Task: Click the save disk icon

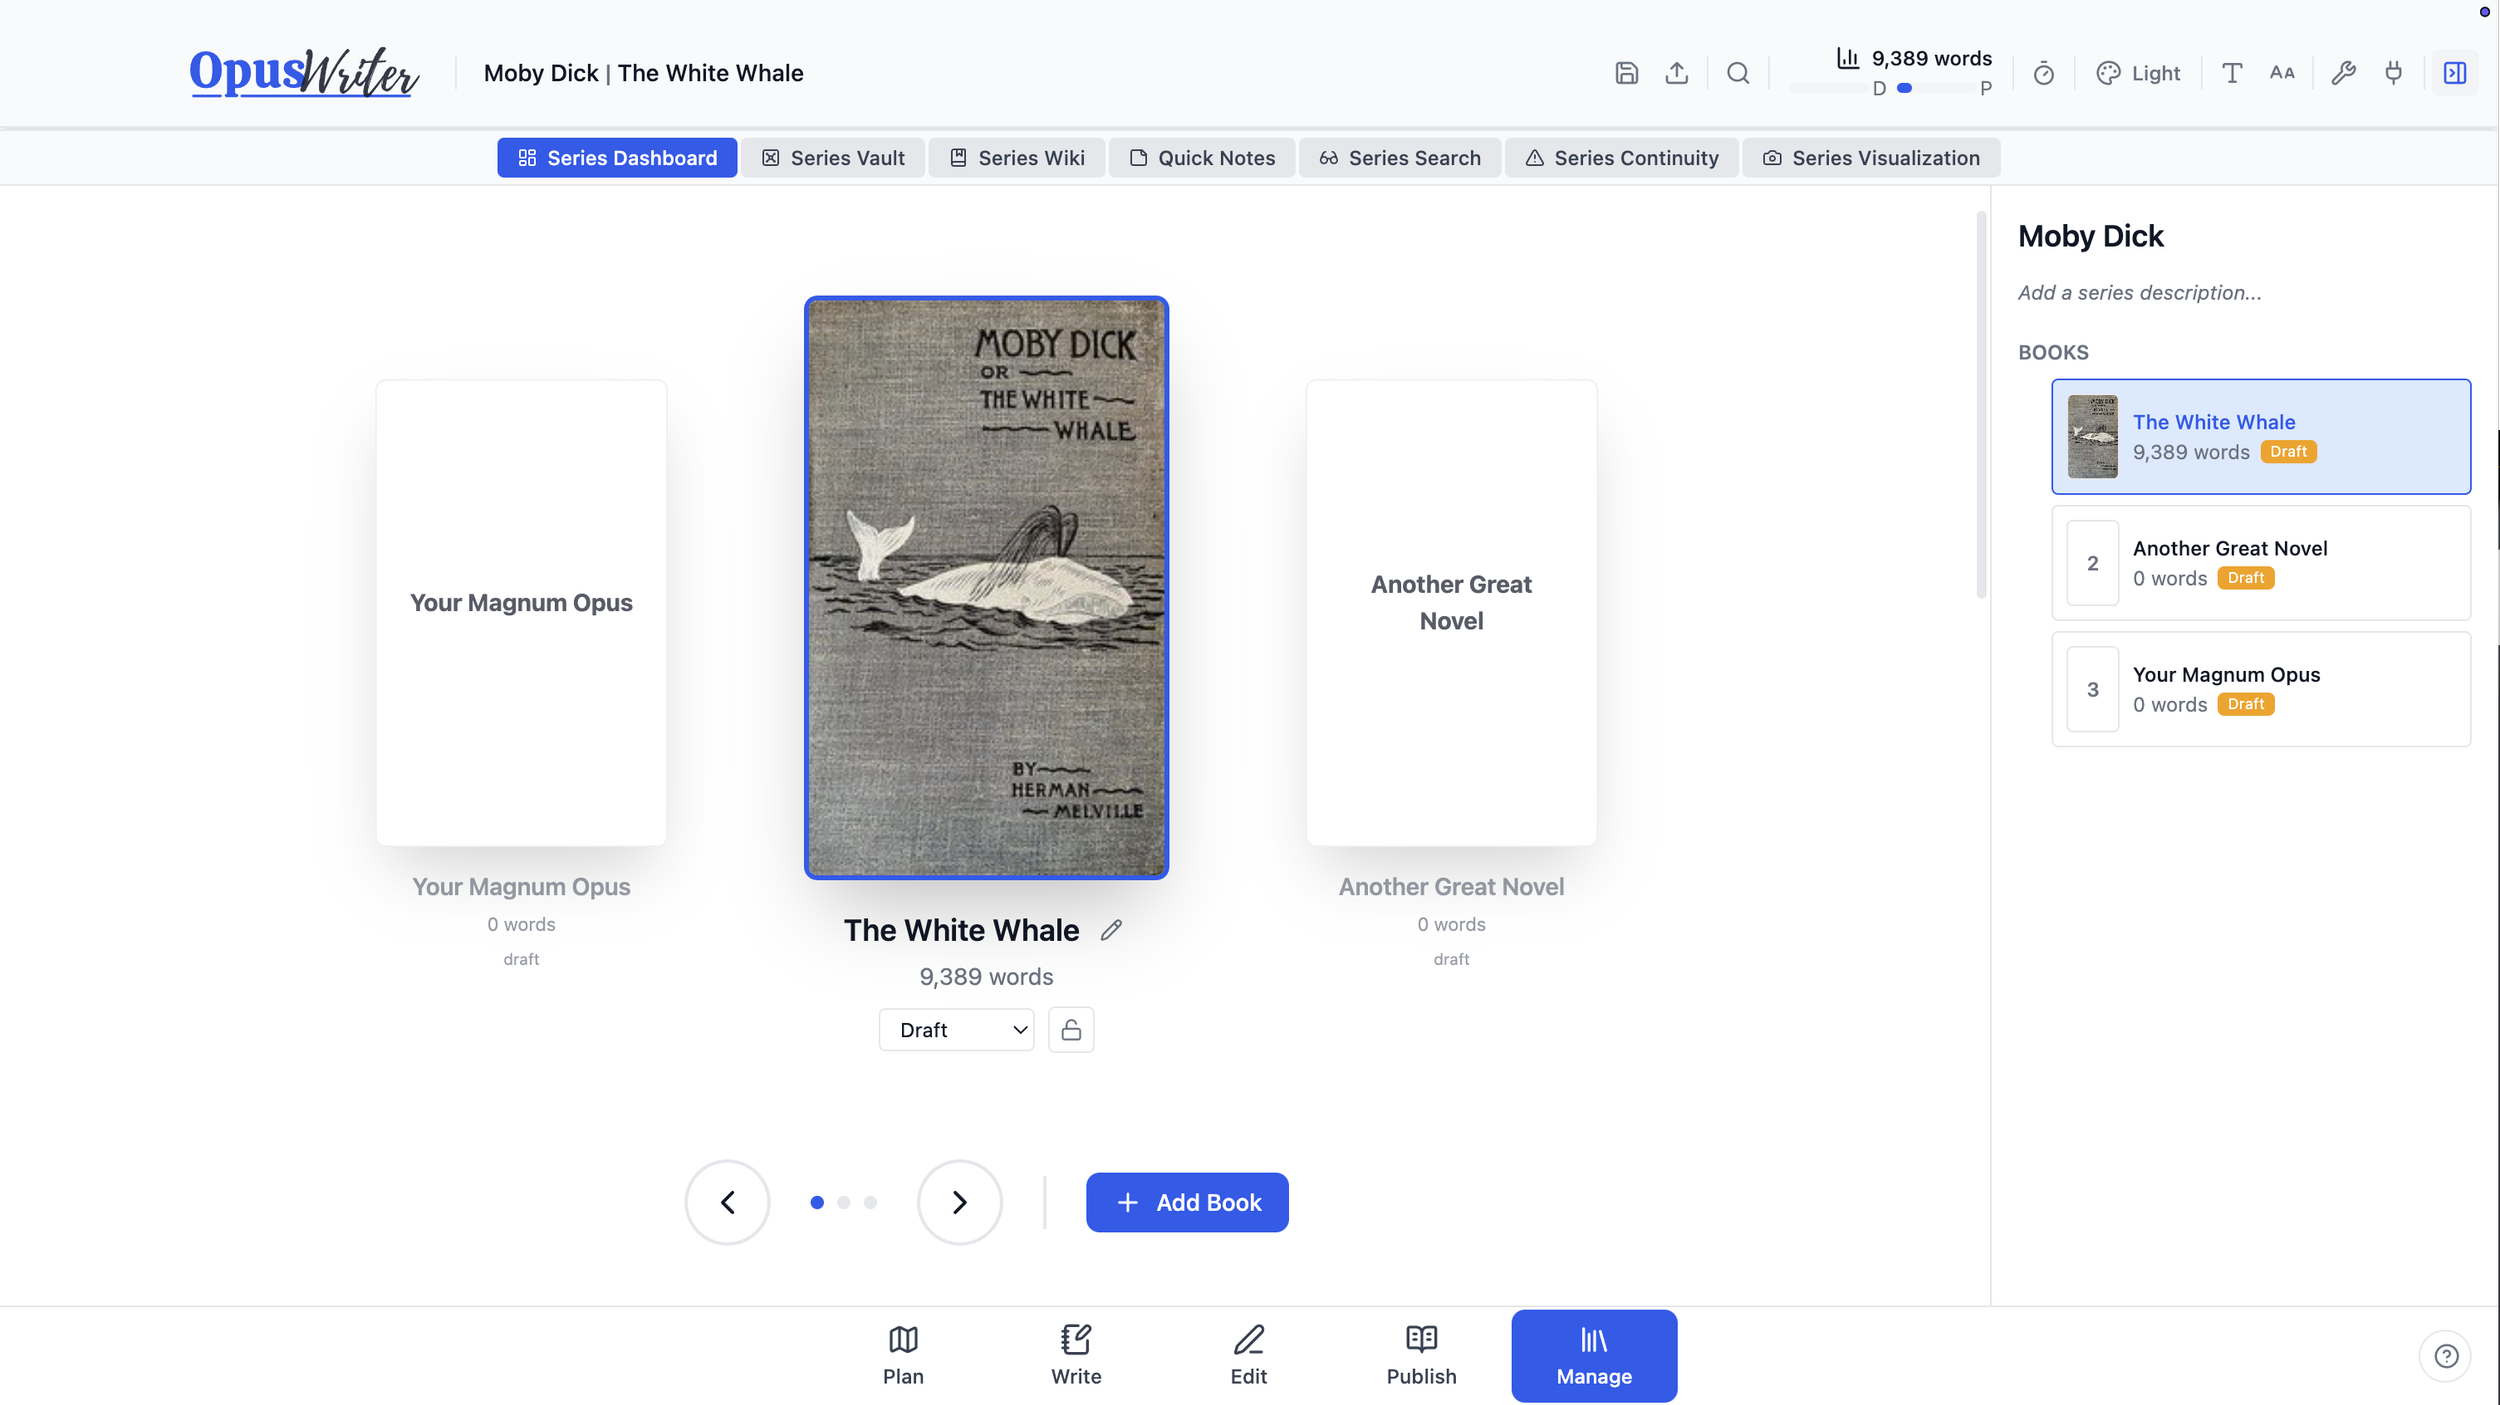Action: coord(1626,73)
